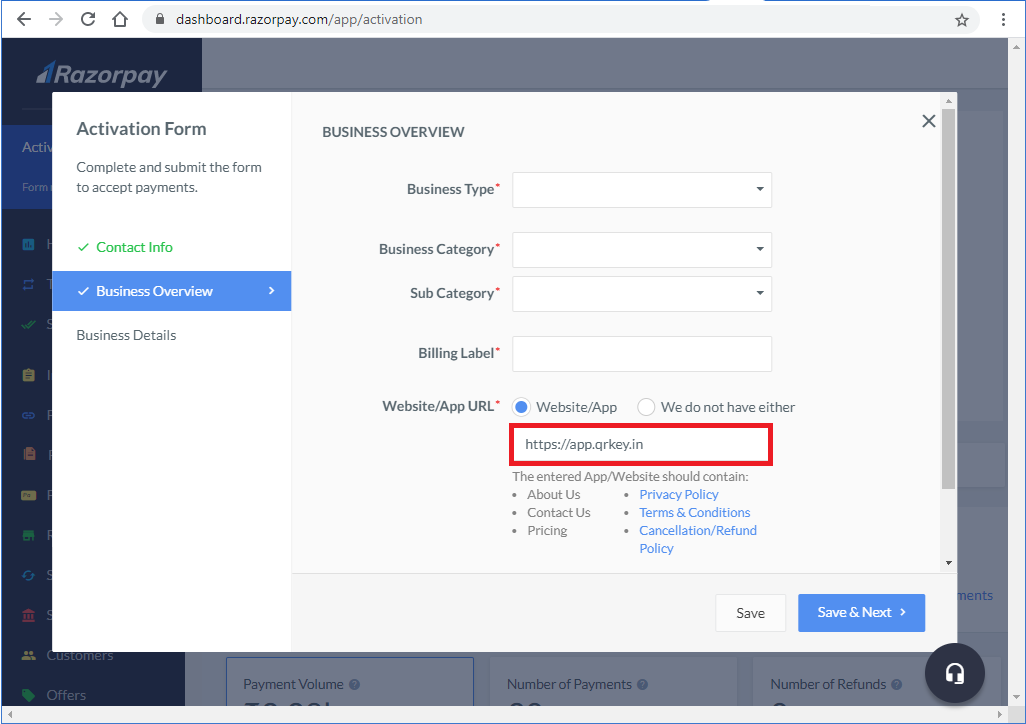The image size is (1026, 724).
Task: Open the Business Type dropdown
Action: (x=641, y=189)
